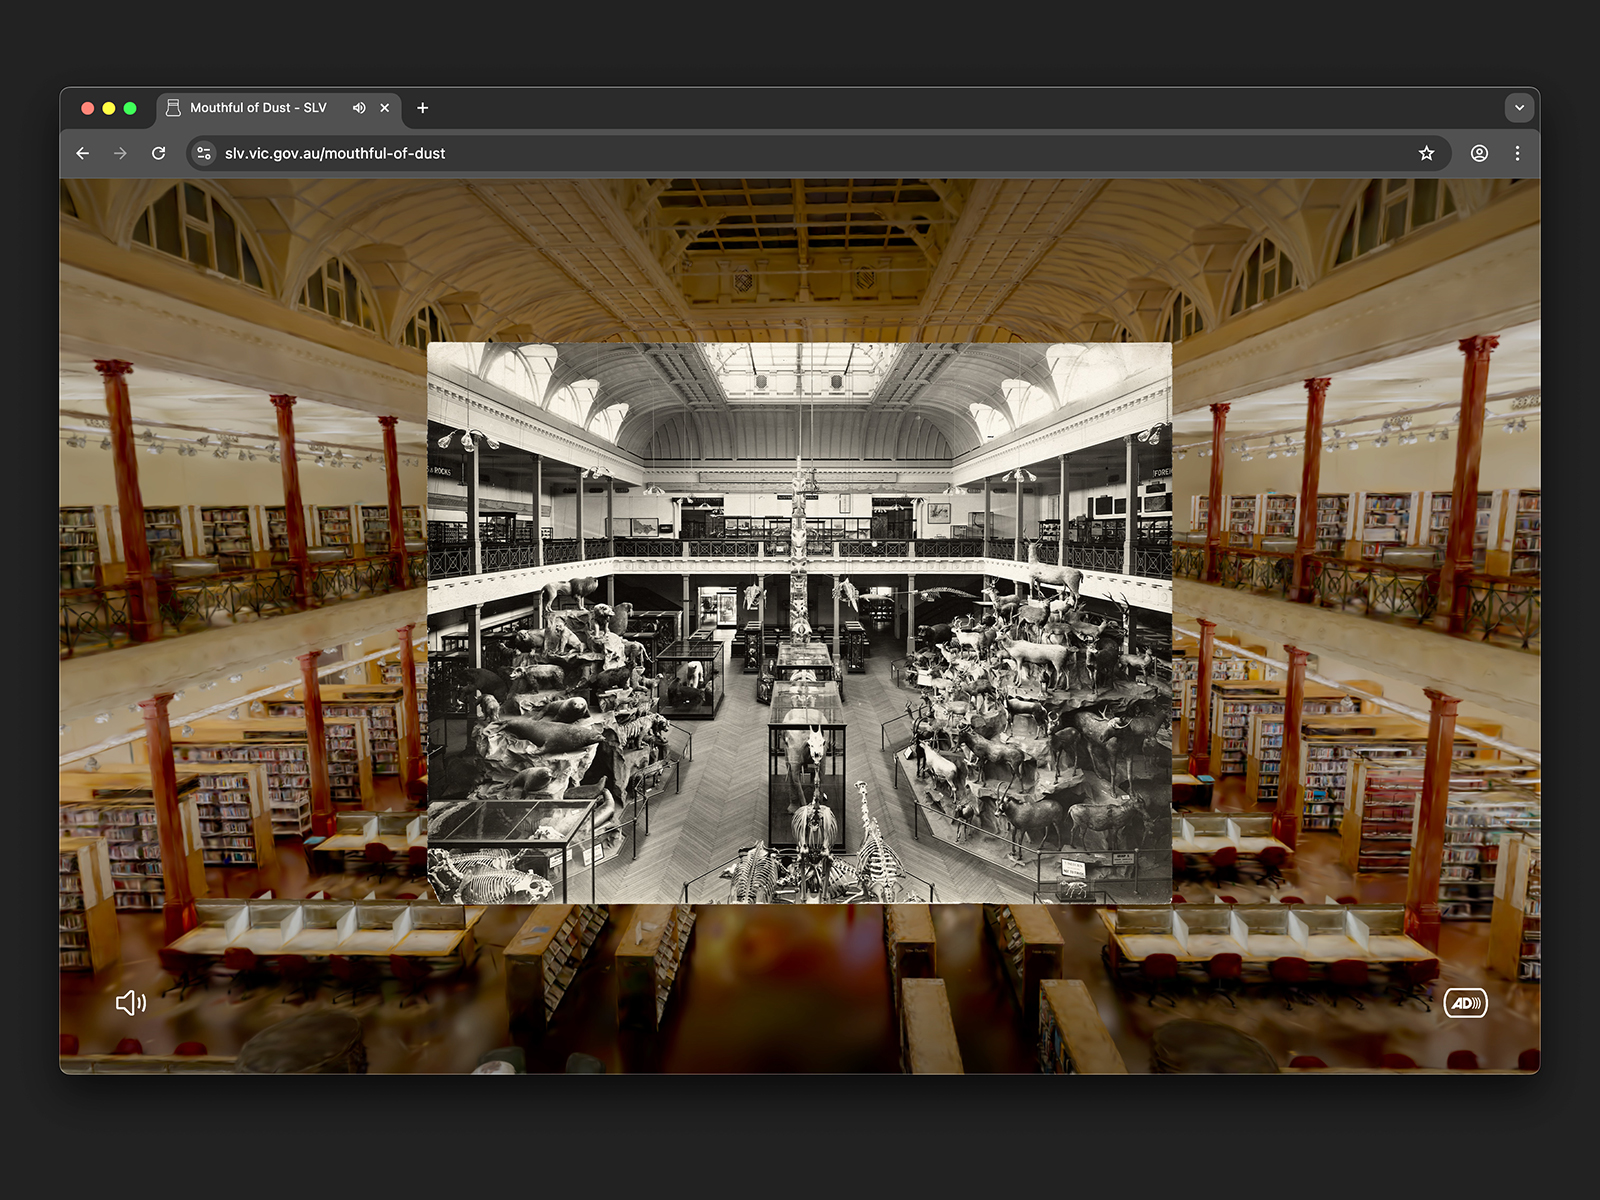This screenshot has width=1600, height=1200.
Task: Close the Mouthful of Dust tab
Action: coord(385,108)
